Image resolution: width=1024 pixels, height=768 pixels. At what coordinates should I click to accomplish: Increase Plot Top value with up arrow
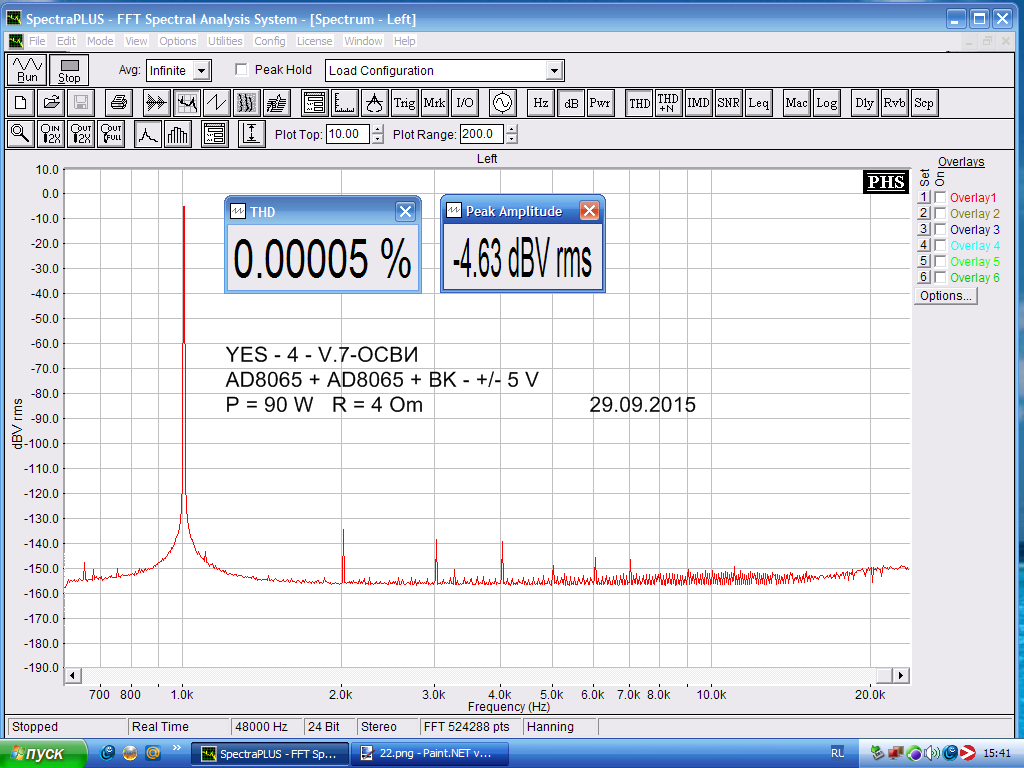377,130
